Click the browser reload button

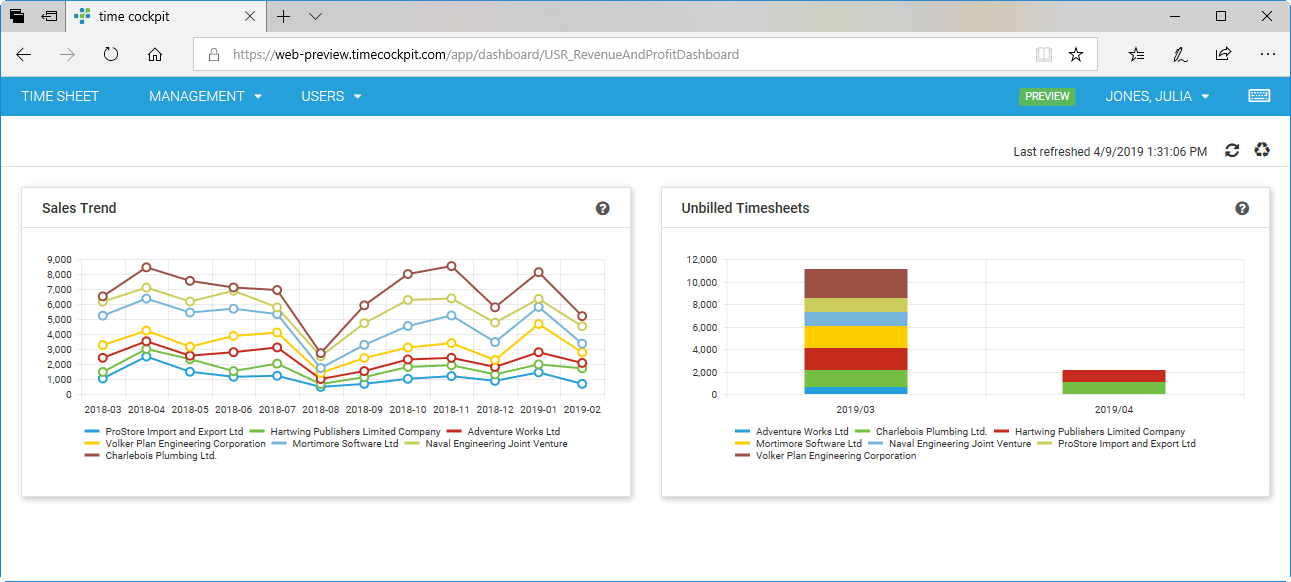point(111,54)
